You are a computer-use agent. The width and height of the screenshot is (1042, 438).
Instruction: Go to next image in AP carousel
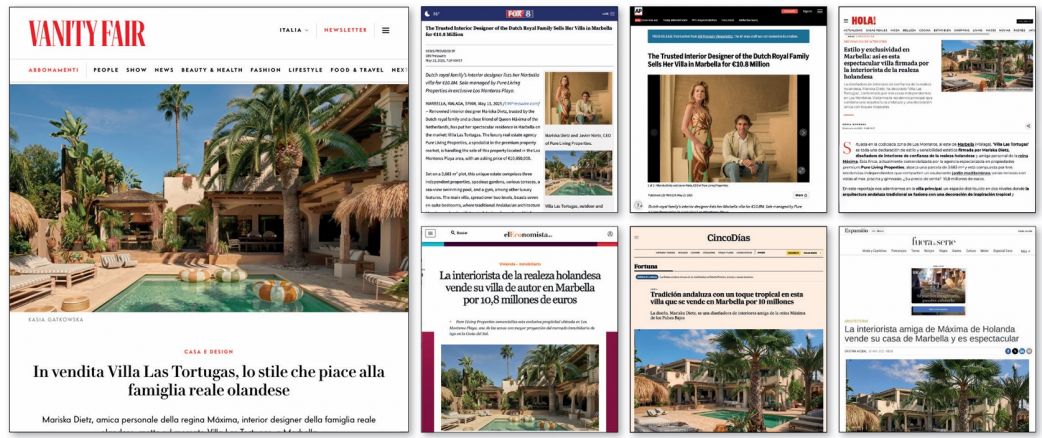point(803,132)
